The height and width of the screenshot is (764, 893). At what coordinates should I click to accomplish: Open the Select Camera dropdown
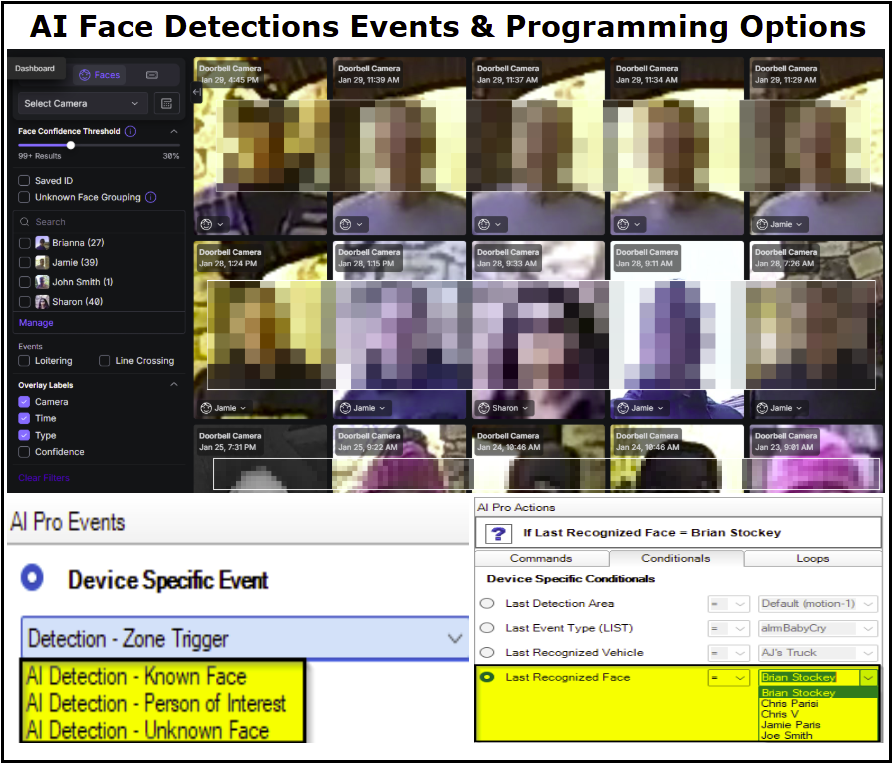click(82, 103)
